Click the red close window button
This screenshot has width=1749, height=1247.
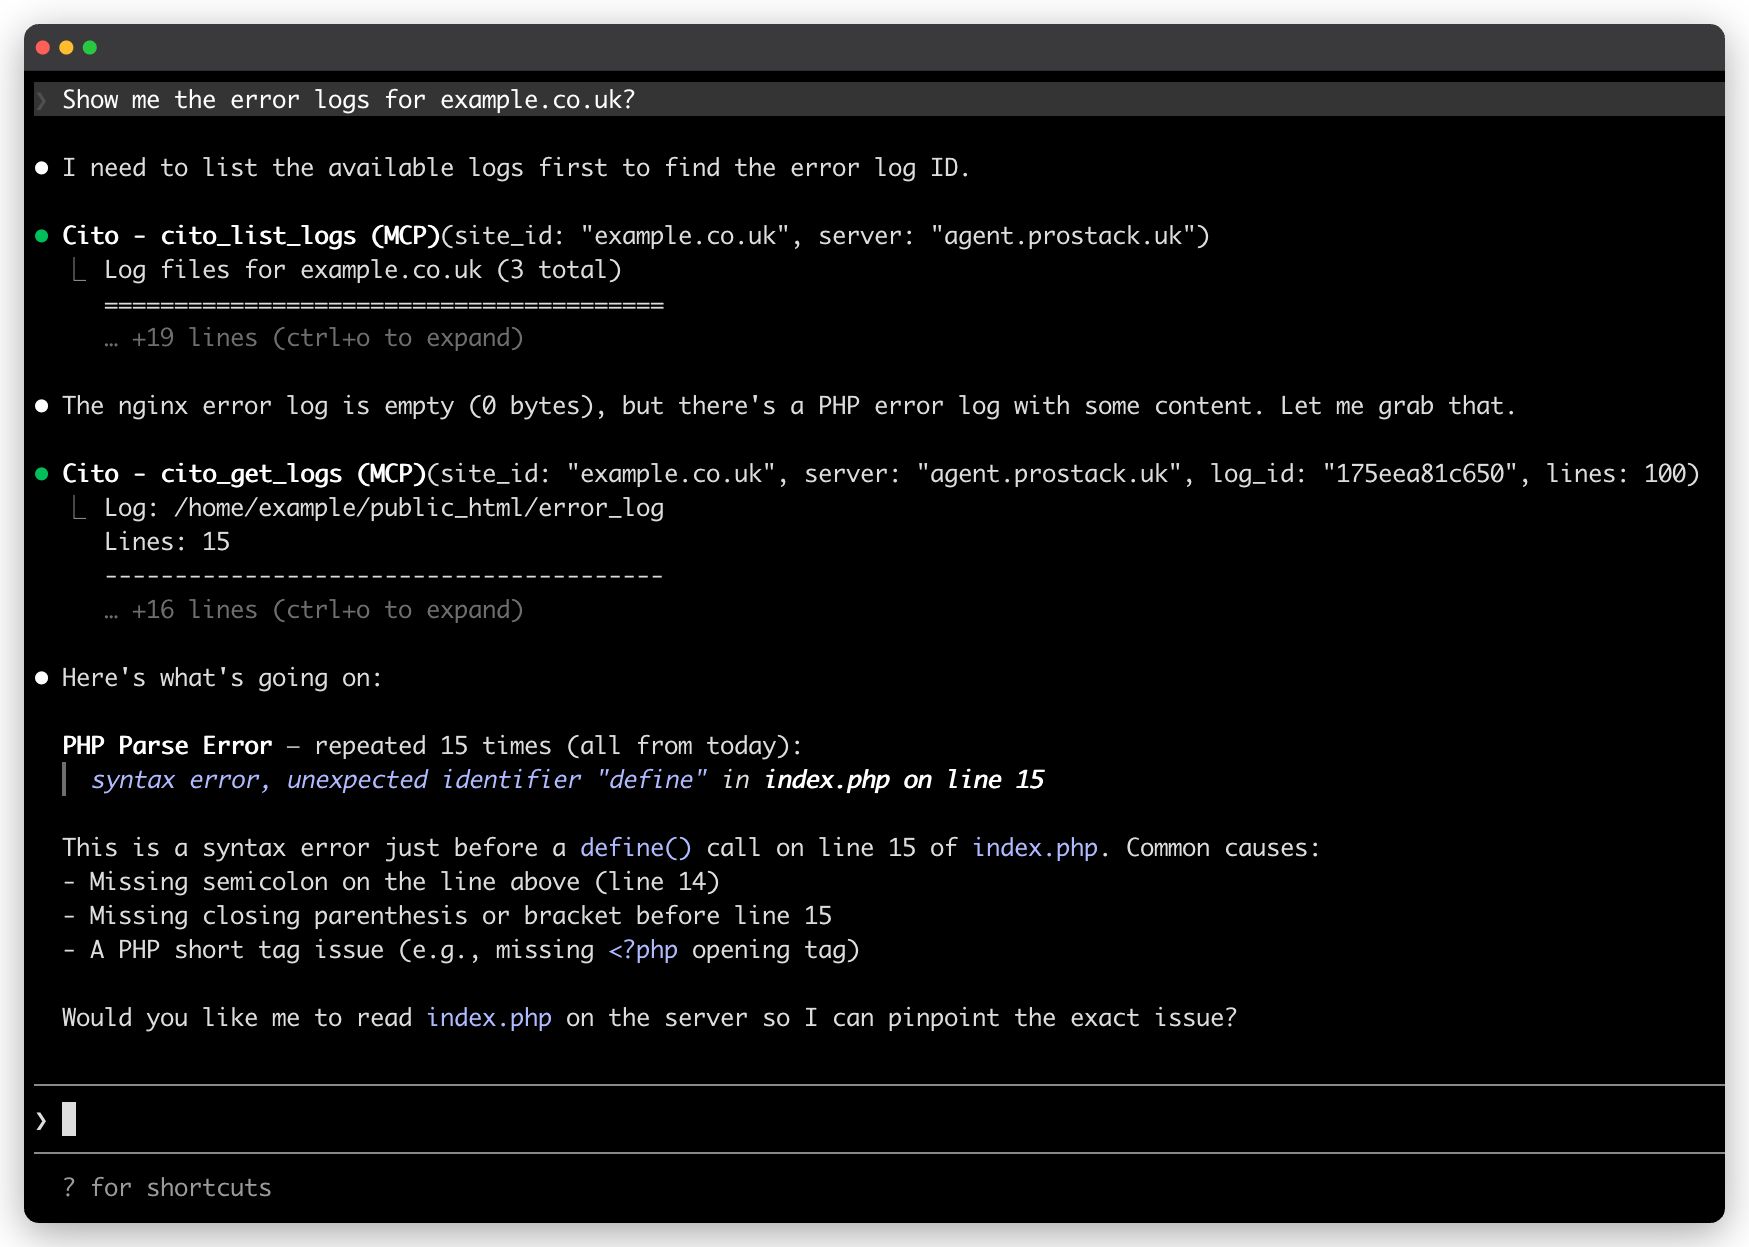click(42, 47)
